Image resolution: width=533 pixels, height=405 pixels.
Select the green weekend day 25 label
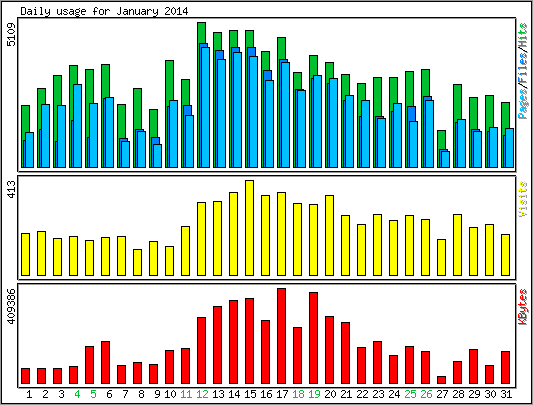point(410,394)
